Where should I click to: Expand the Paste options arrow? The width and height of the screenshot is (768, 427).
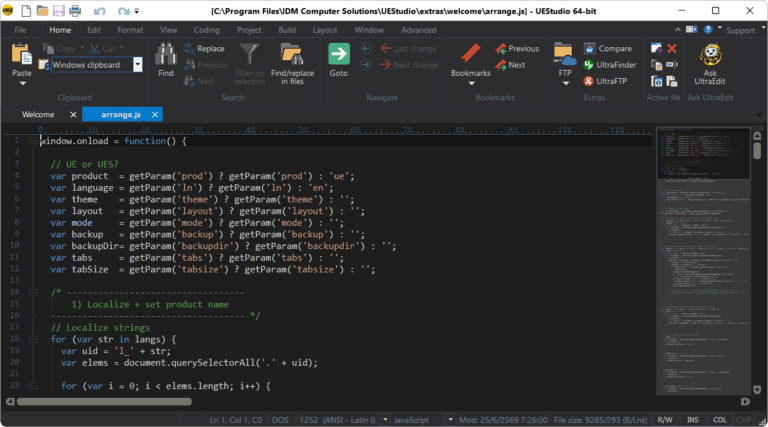(x=22, y=84)
